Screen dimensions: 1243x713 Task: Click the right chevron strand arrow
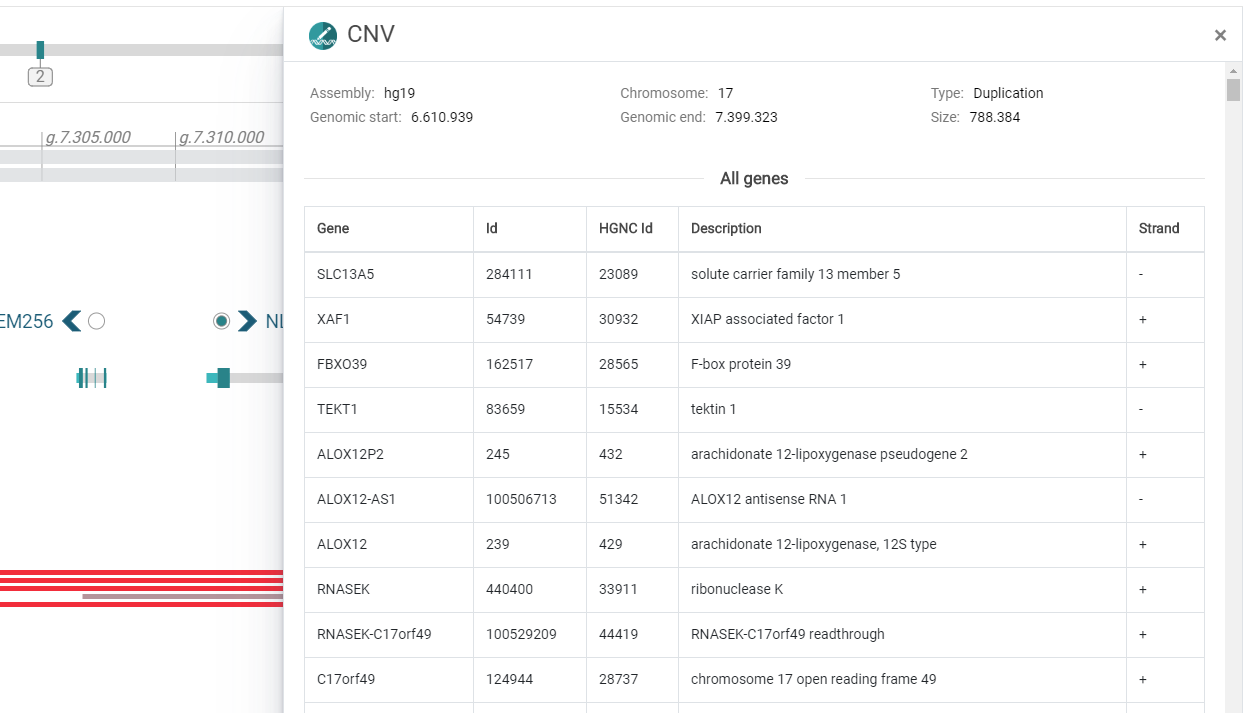(246, 321)
